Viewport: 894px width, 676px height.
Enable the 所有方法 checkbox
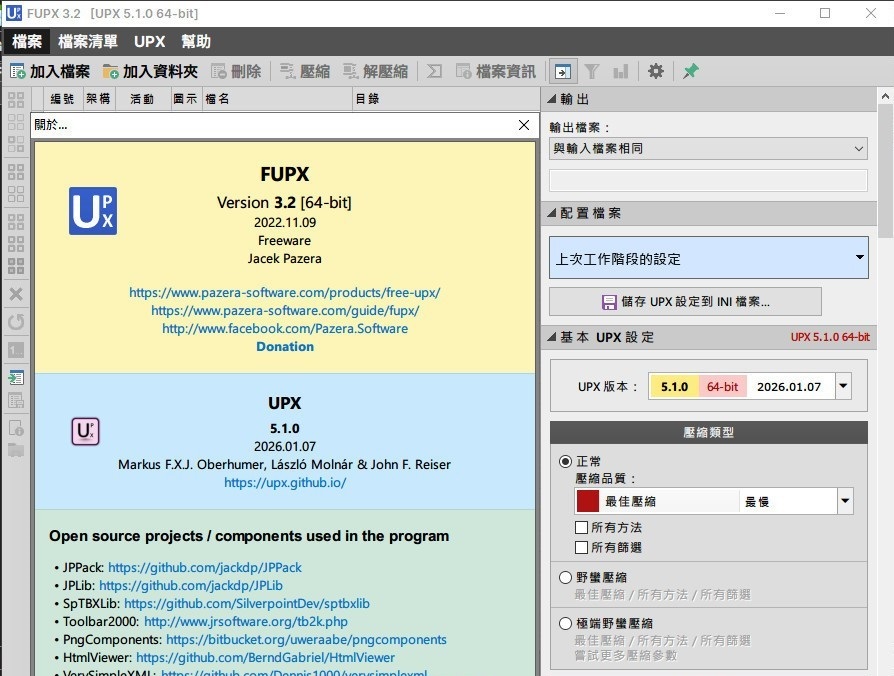pyautogui.click(x=582, y=527)
